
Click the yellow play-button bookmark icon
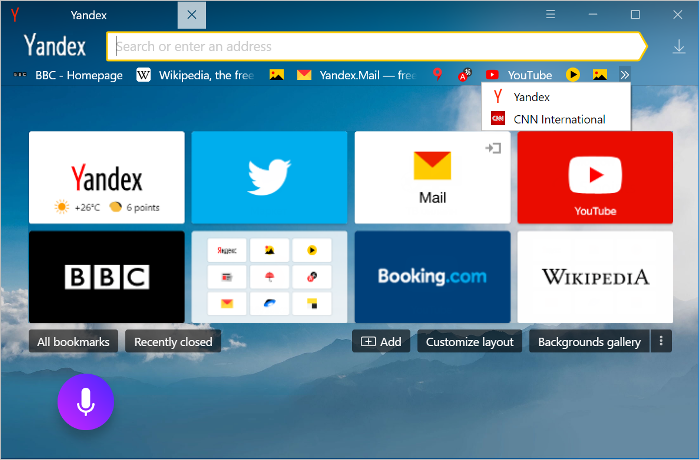click(573, 75)
